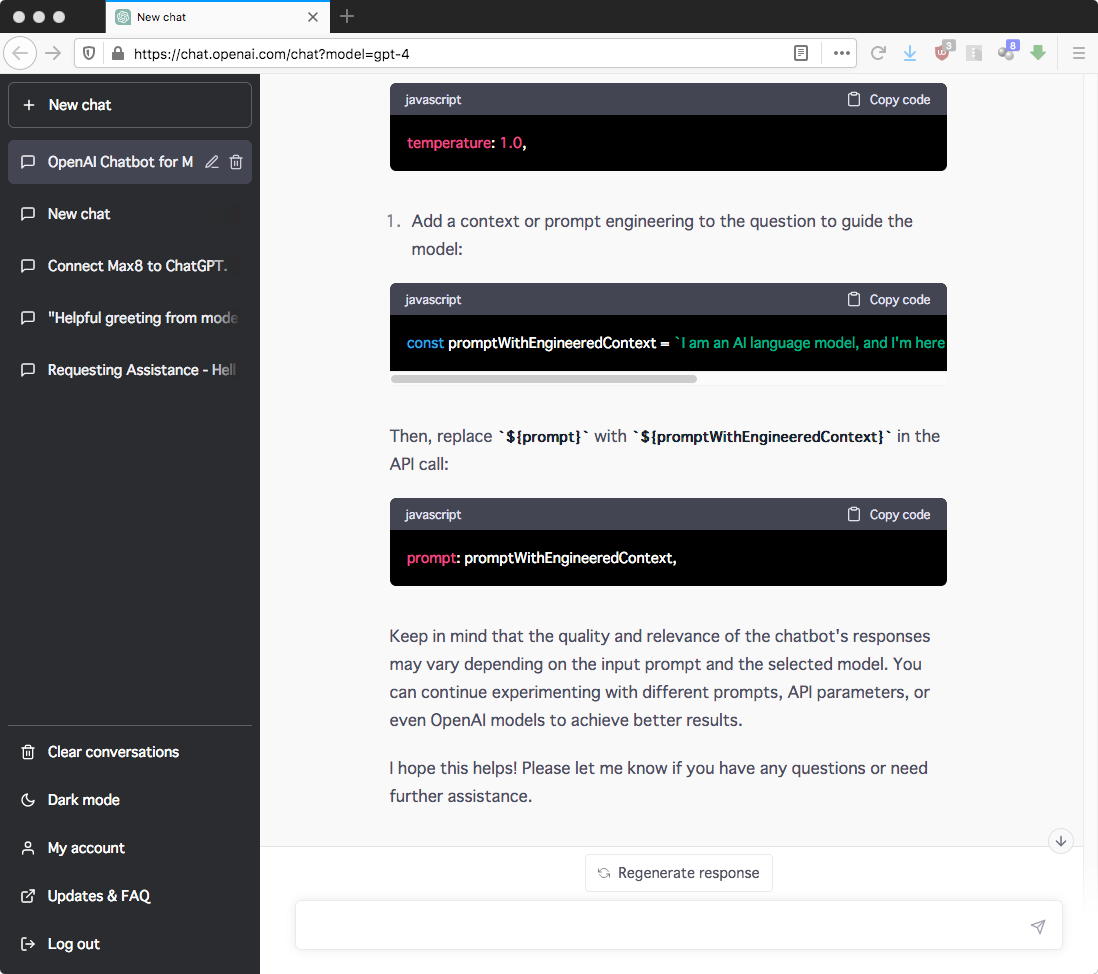
Task: Click inline code ${promptWithEngineeredContext} in paragraph
Action: [762, 437]
